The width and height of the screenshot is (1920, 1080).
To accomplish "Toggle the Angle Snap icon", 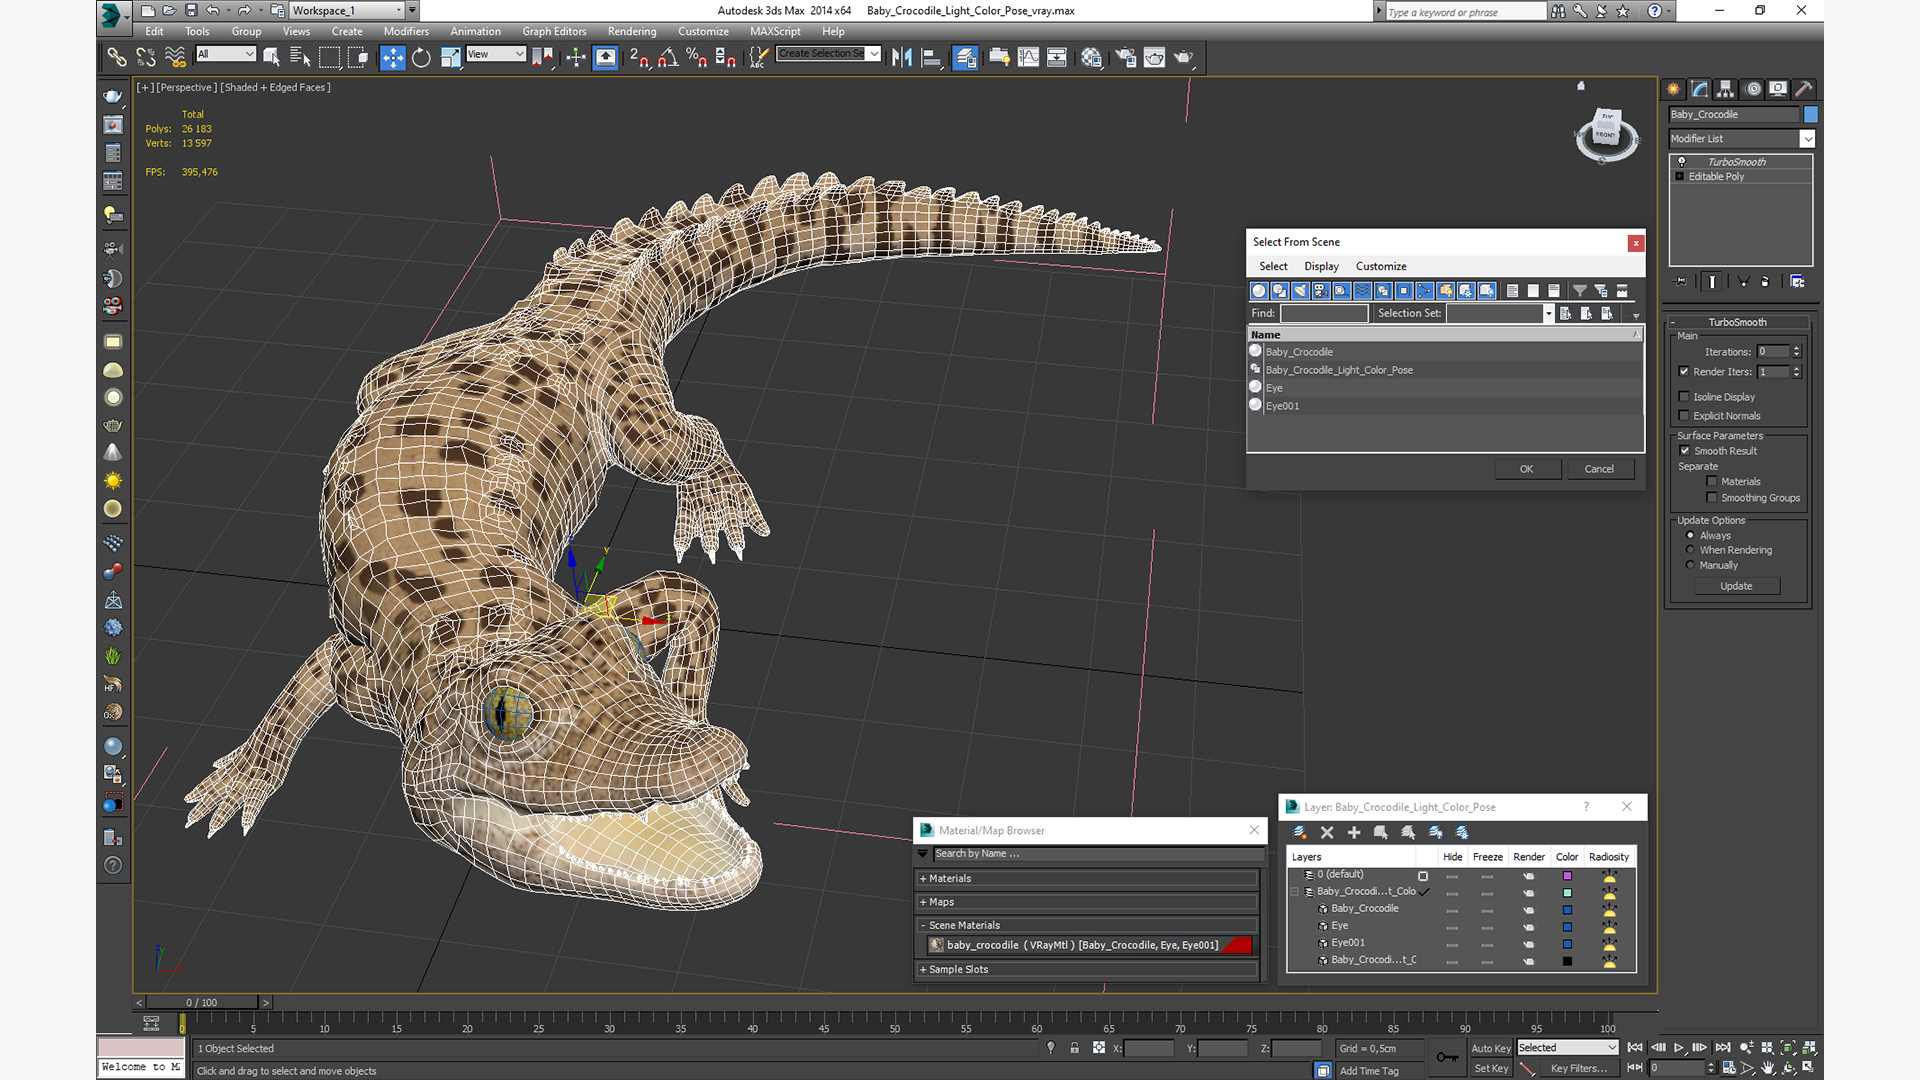I will (x=668, y=58).
